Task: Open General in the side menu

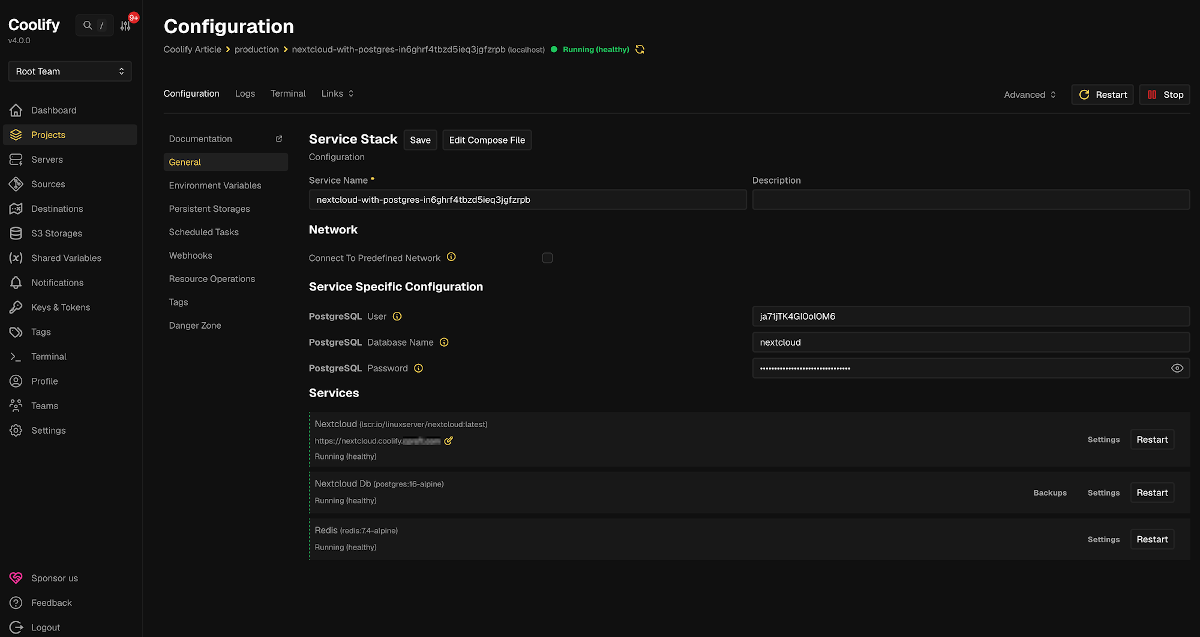Action: 226,162
